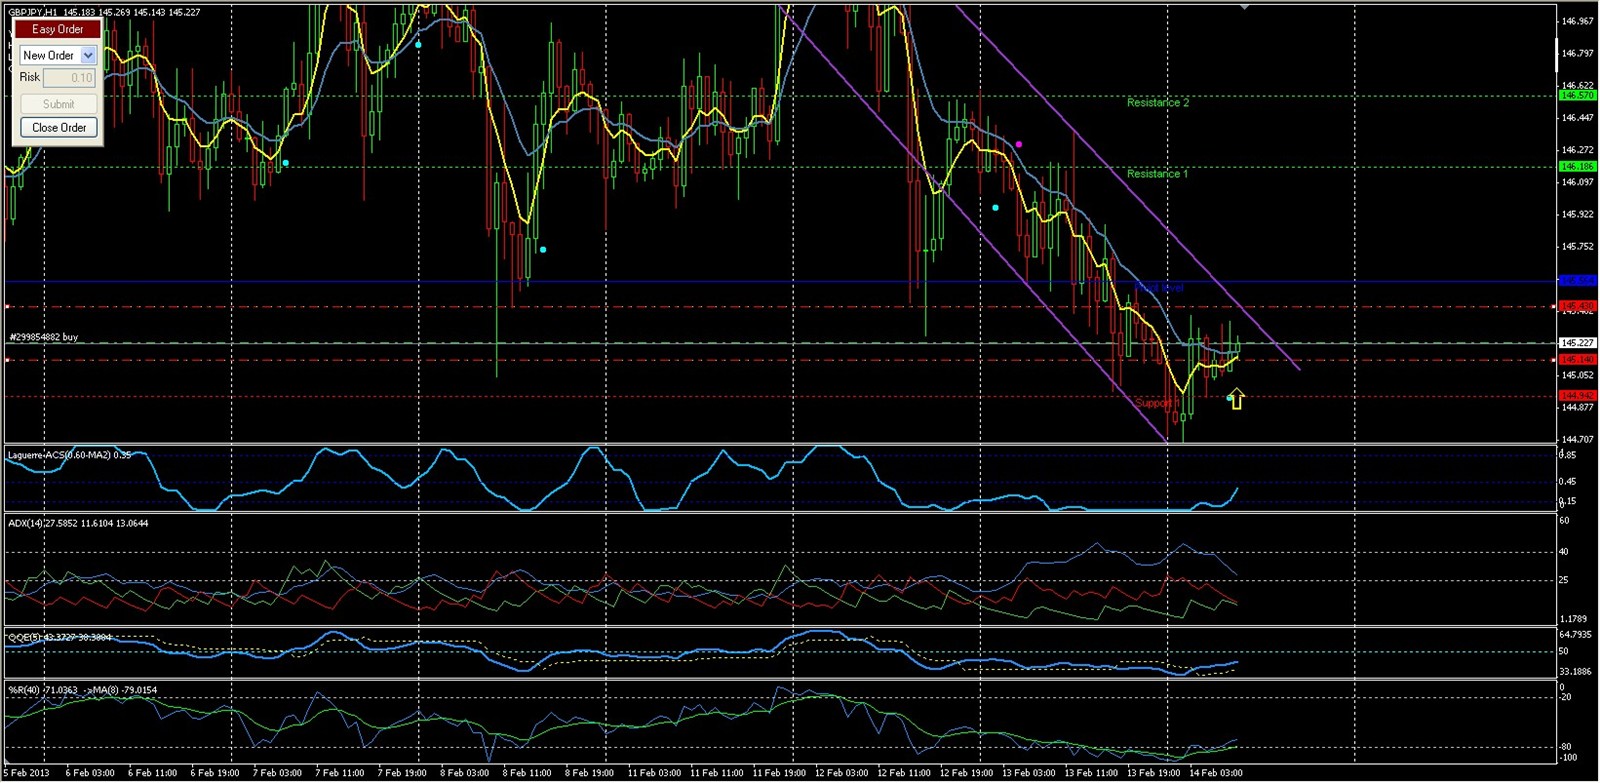Click the "Resistance 1" label
Image resolution: width=1600 pixels, height=783 pixels.
pos(1158,173)
